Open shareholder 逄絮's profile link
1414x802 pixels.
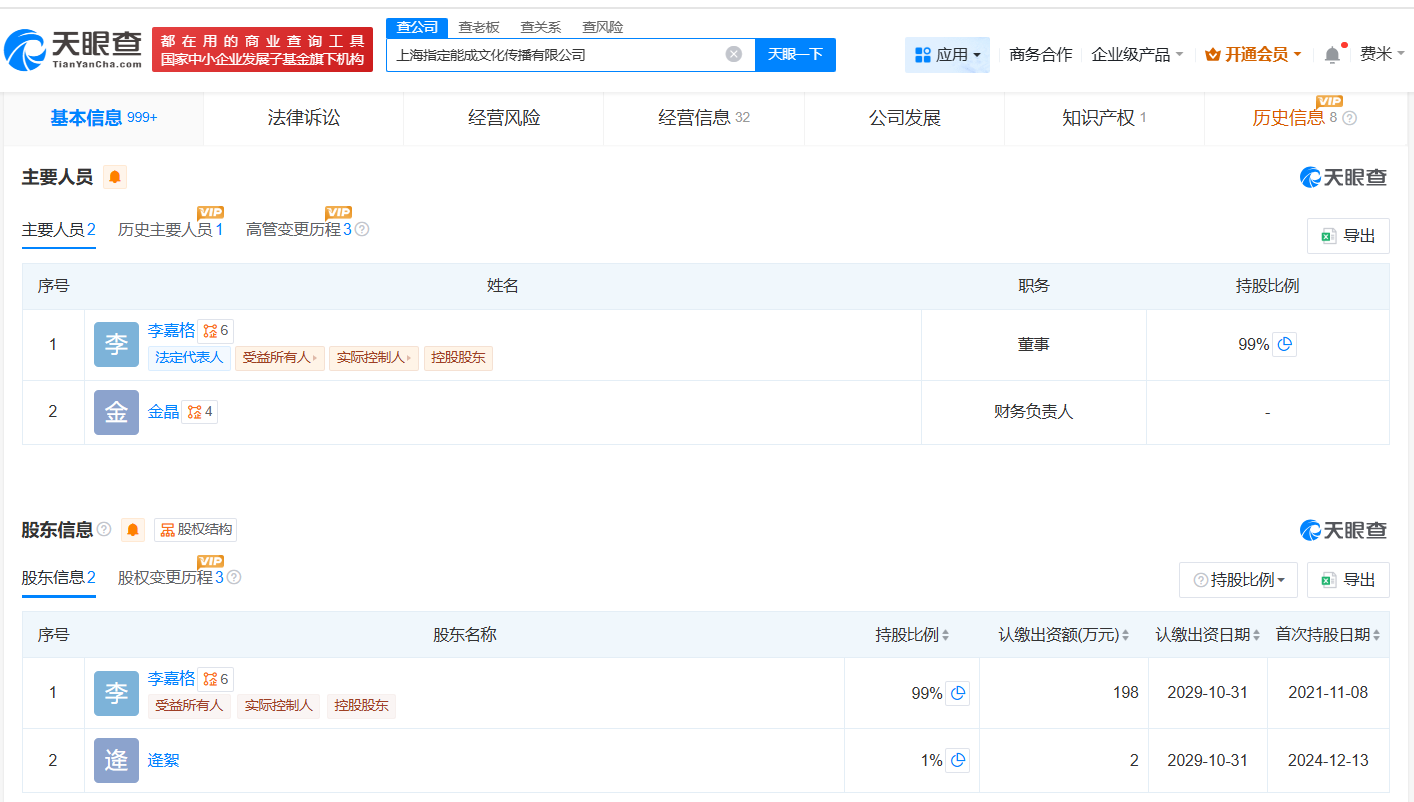163,760
